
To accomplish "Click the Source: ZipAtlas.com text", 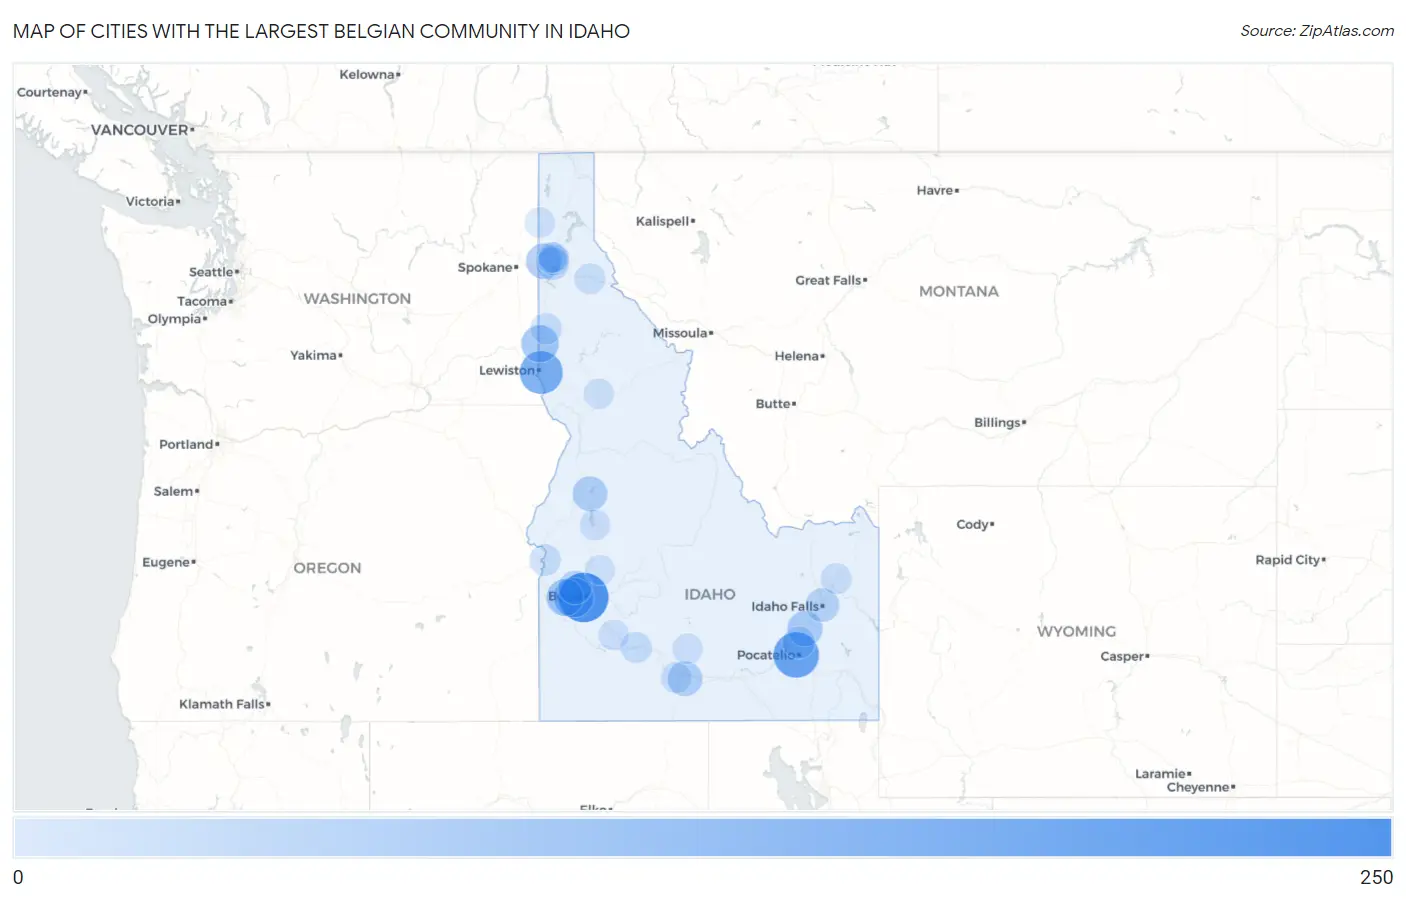I will tap(1317, 31).
